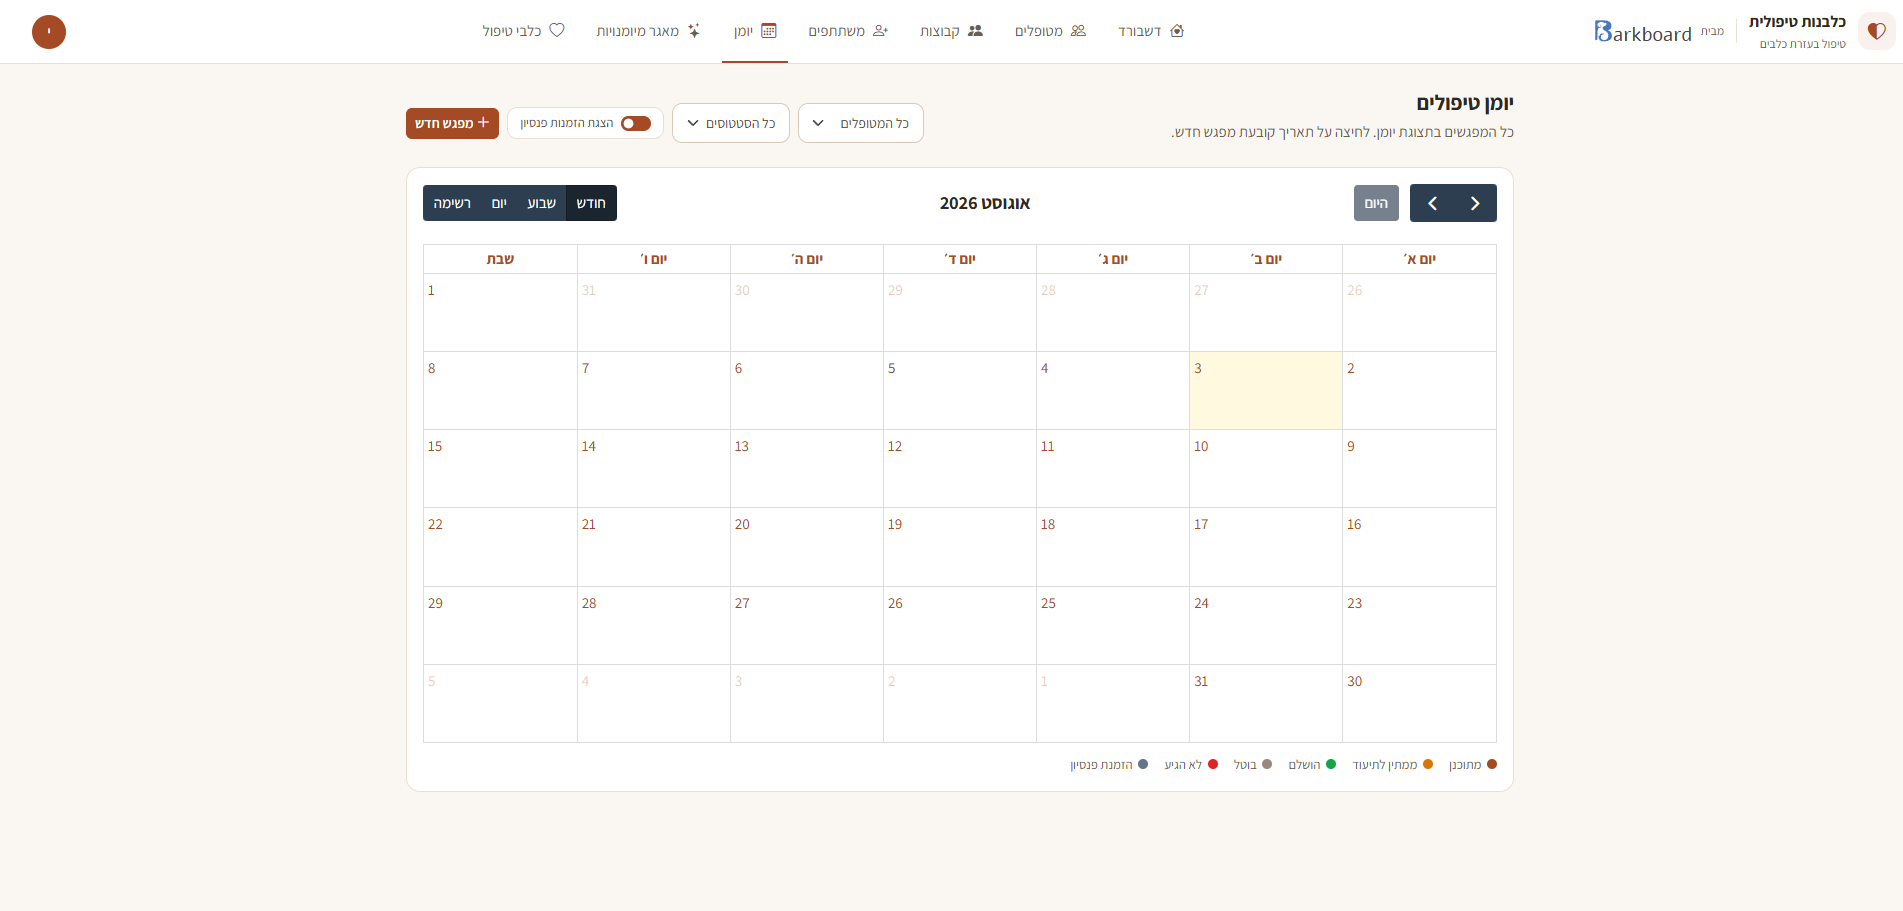Select the August 20 day cell
Screen dimensions: 1903x911
pos(807,546)
